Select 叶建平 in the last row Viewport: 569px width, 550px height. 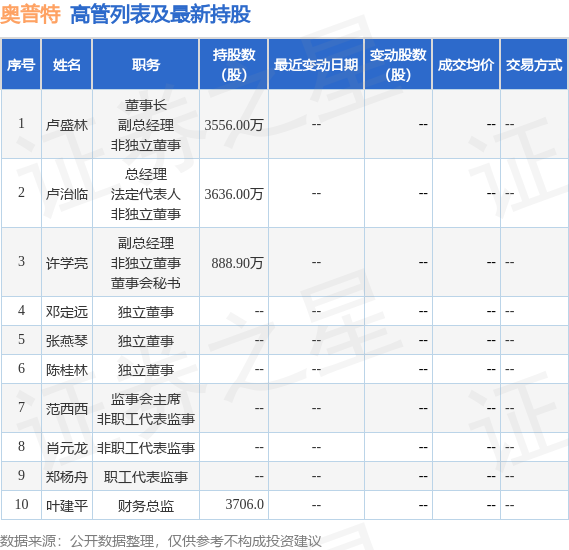point(67,505)
